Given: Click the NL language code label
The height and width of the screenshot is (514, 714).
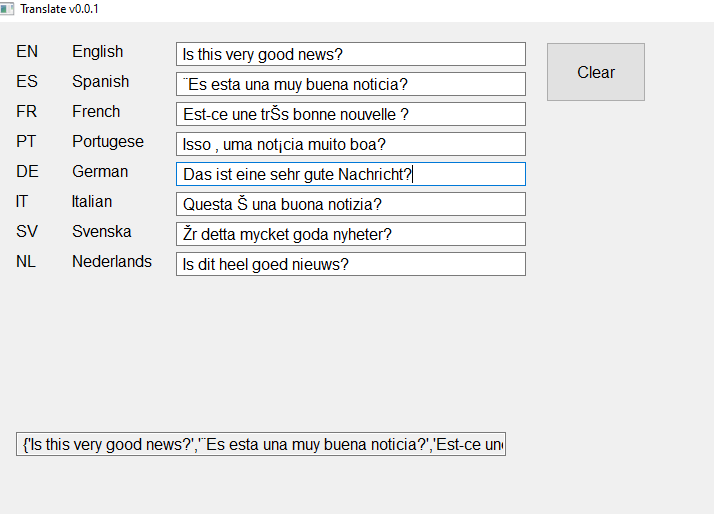Looking at the screenshot, I should coord(27,262).
